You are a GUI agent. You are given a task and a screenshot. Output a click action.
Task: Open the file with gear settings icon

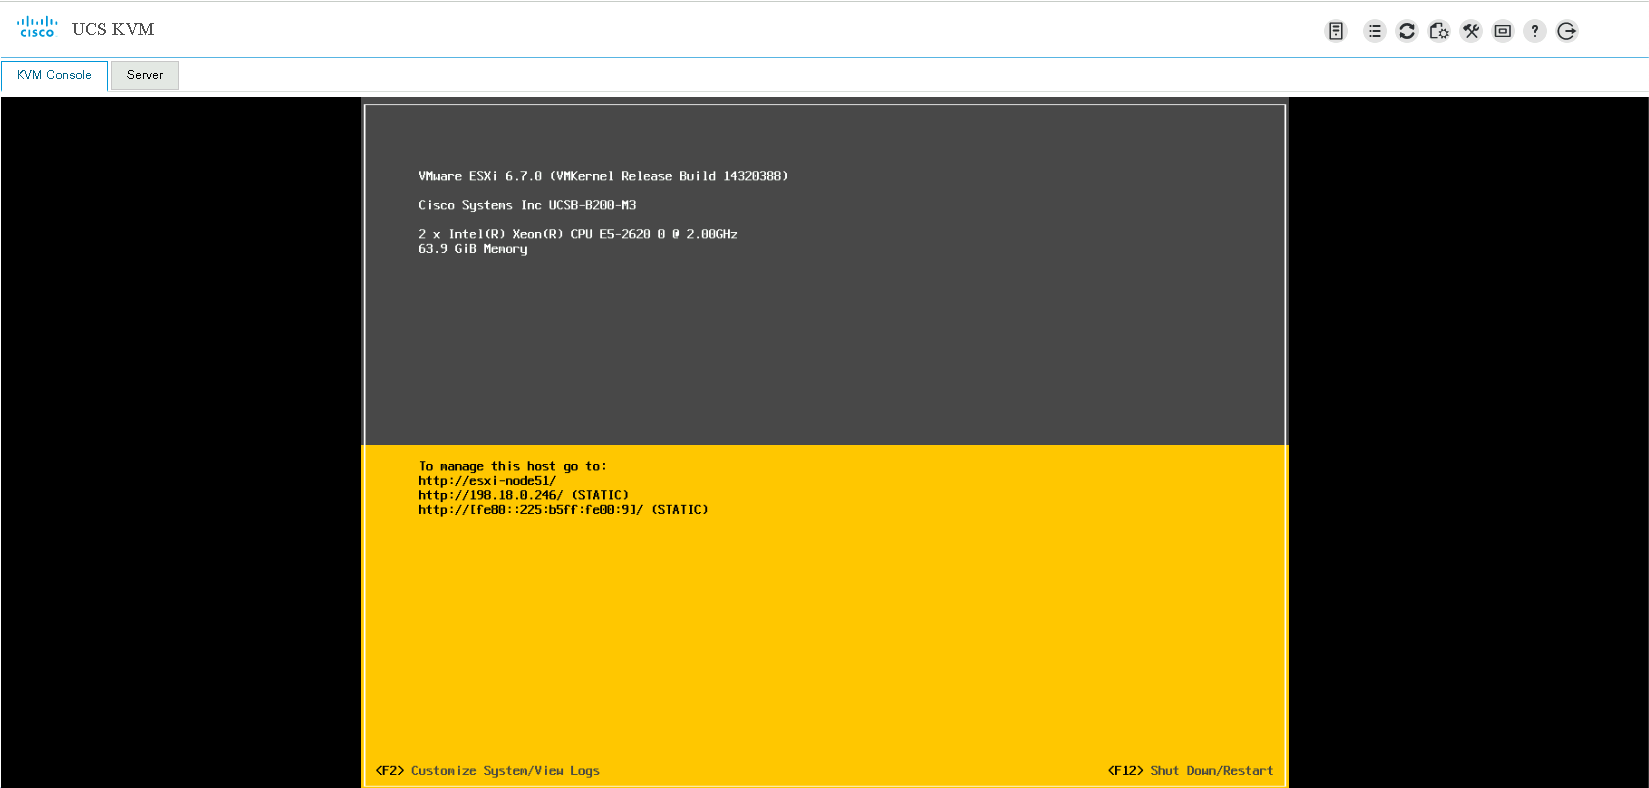[1439, 31]
